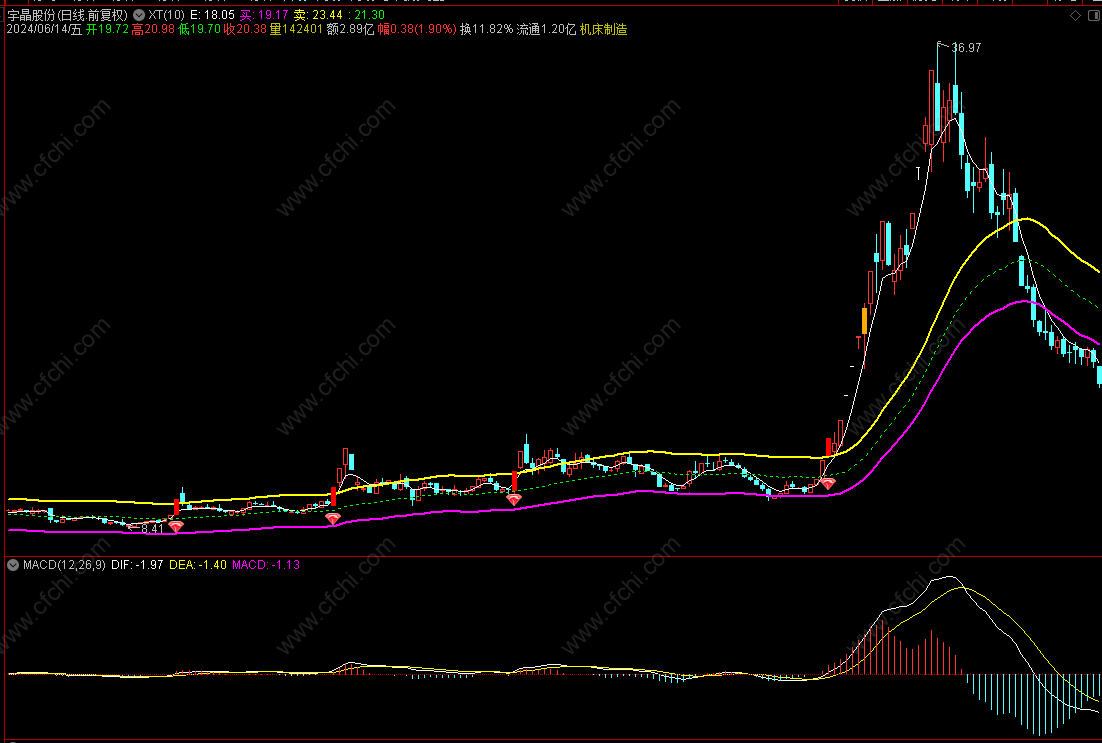Select the DEA: -1.40 value
1102x743 pixels.
pos(198,564)
